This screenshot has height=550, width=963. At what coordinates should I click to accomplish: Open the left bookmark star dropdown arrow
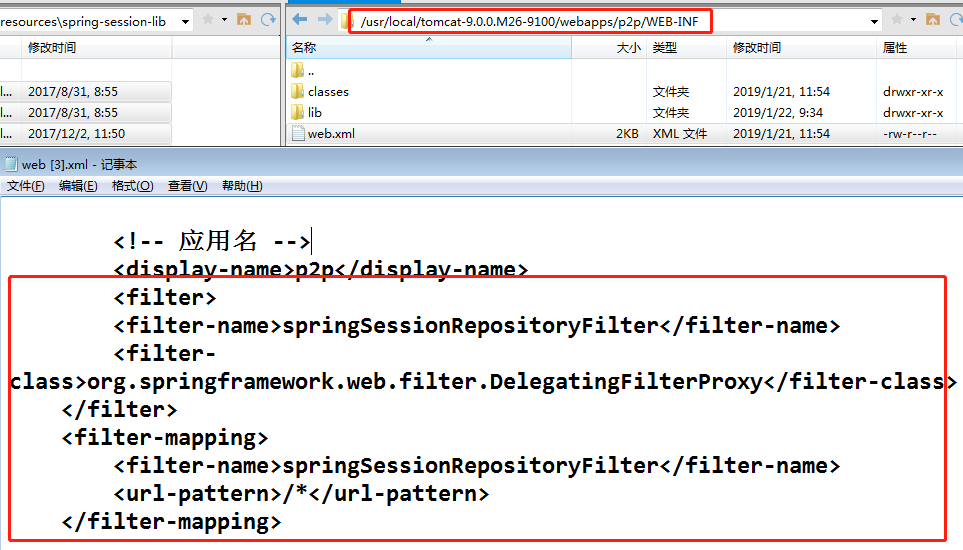[x=224, y=20]
